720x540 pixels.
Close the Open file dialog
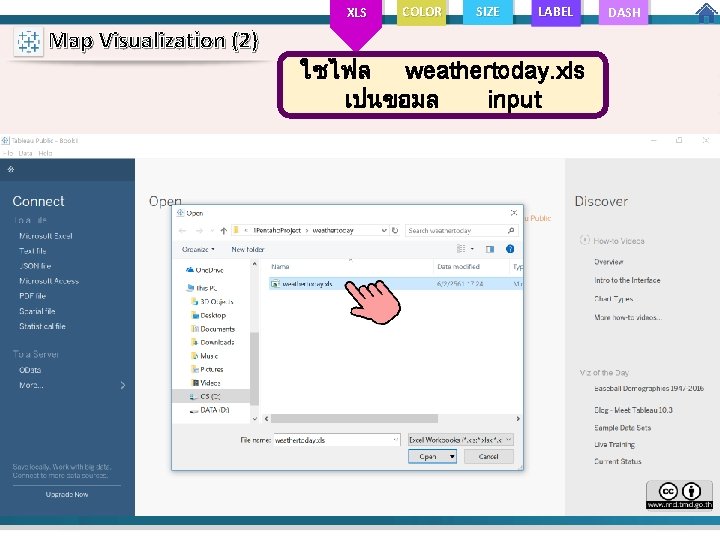coord(514,213)
